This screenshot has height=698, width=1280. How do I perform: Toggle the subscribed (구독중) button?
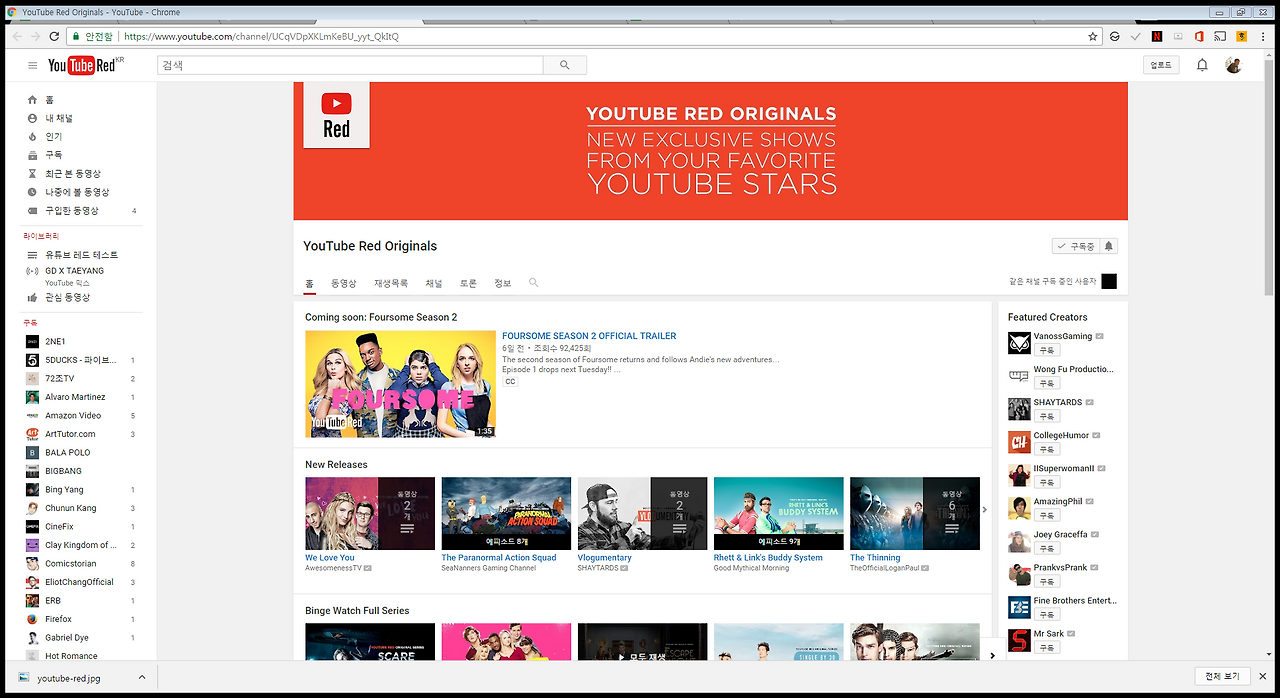pos(1075,246)
